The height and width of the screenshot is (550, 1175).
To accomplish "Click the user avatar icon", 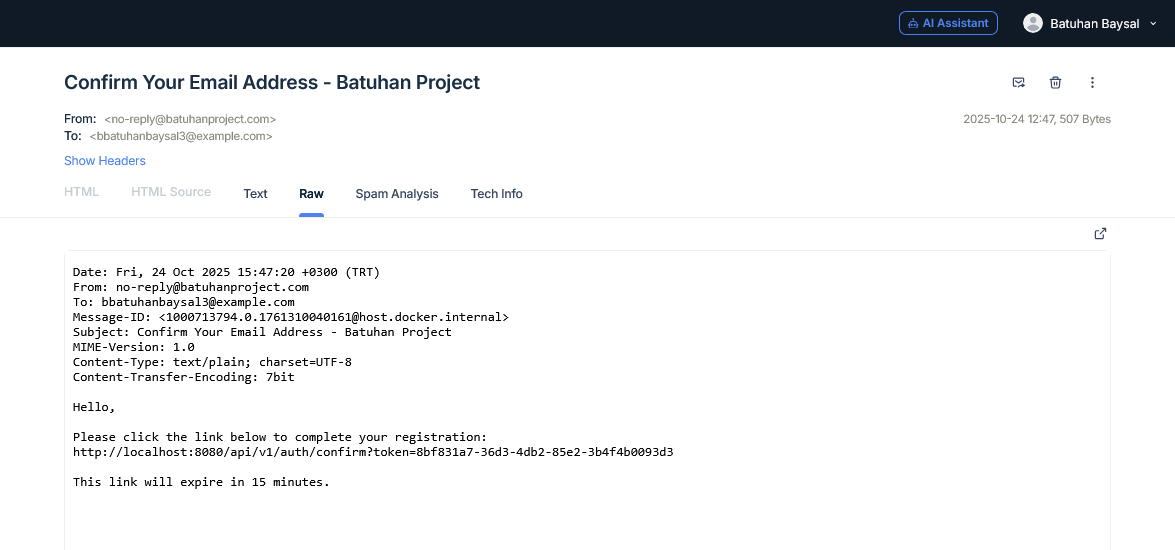I will [x=1033, y=23].
